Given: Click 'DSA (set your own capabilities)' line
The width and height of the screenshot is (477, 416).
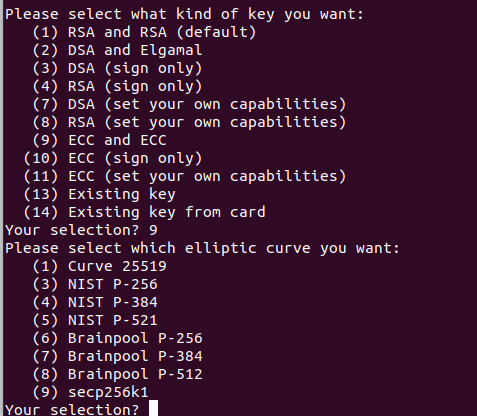Looking at the screenshot, I should click(x=189, y=104).
